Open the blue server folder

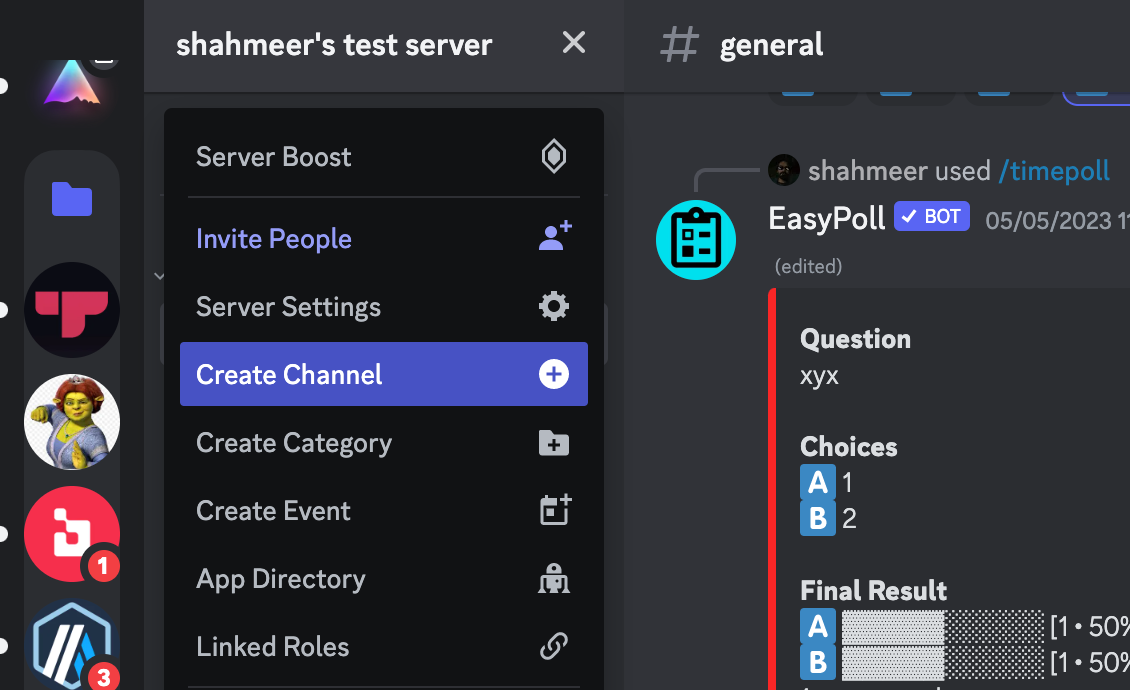(72, 198)
